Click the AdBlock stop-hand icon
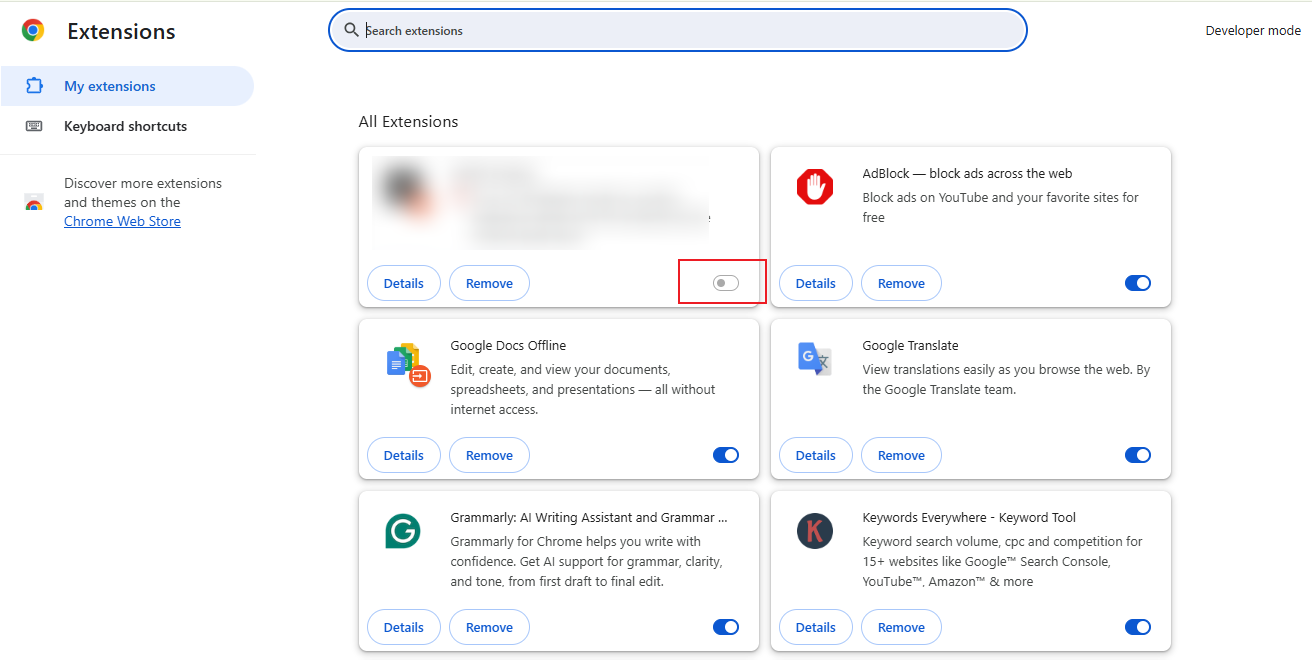Image resolution: width=1312 pixels, height=660 pixels. click(815, 186)
